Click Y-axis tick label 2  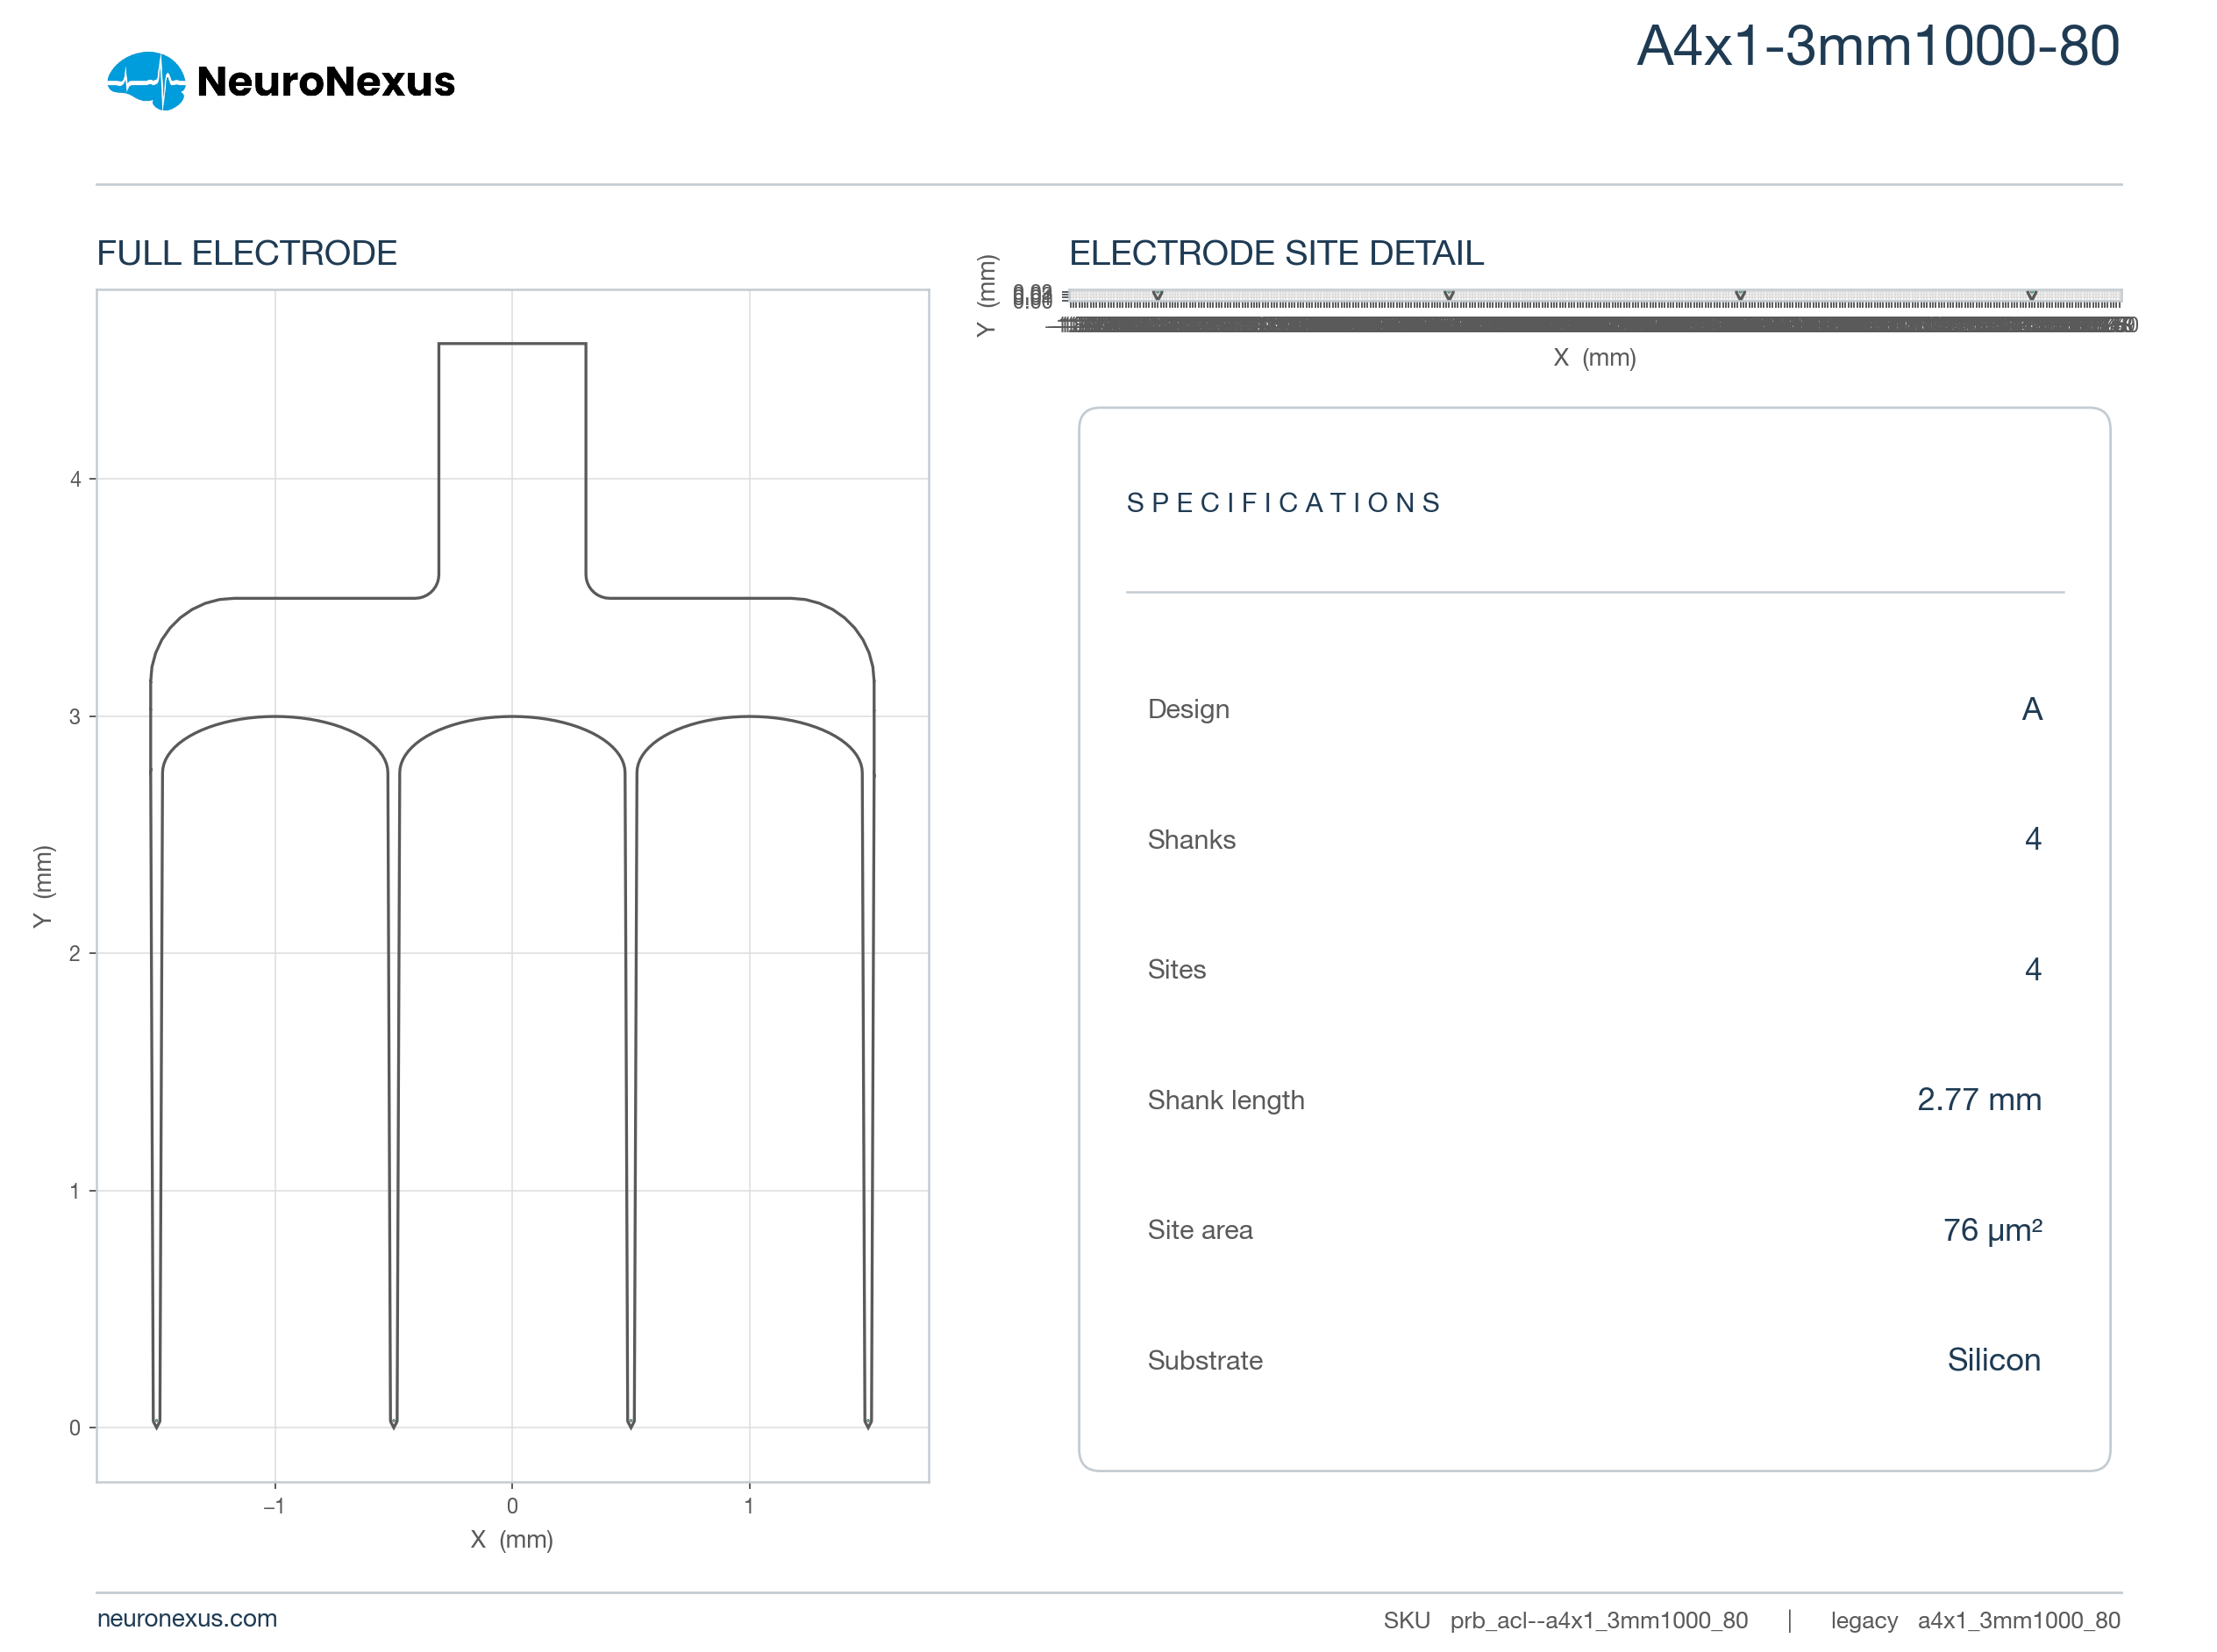[75, 953]
